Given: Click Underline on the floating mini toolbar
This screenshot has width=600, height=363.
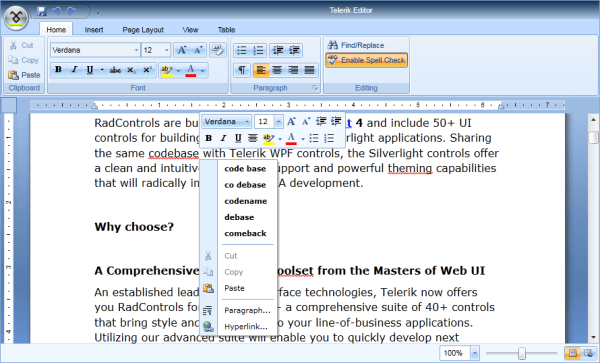Looking at the screenshot, I should coord(238,138).
